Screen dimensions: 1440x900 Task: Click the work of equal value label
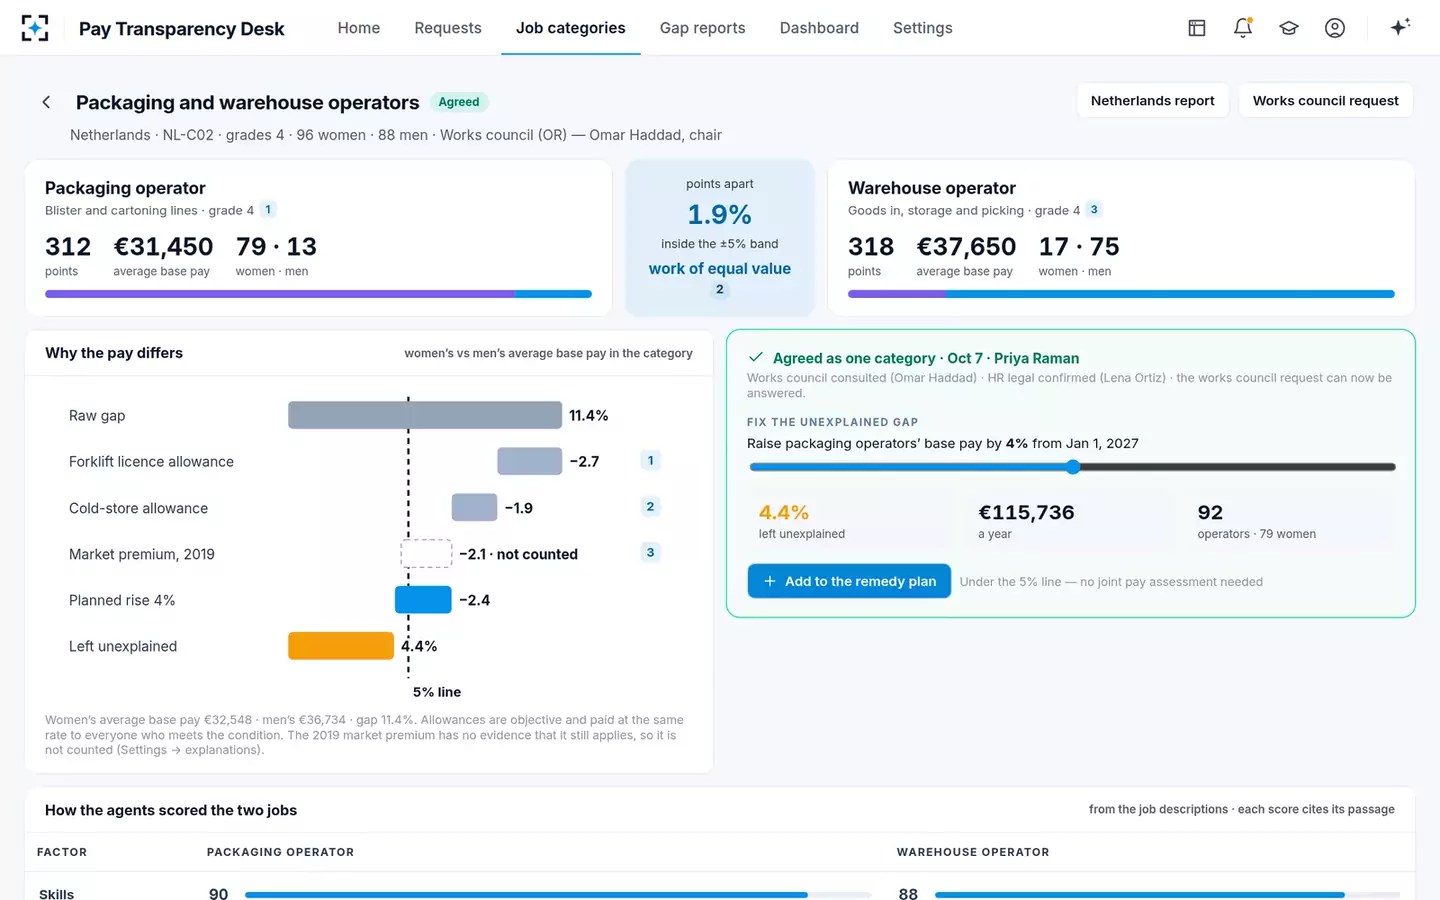pyautogui.click(x=720, y=269)
